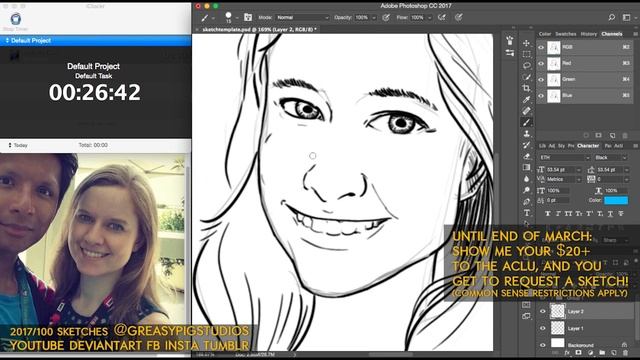Select the History Brush tool
Image resolution: width=640 pixels, height=360 pixels.
pos(527,145)
